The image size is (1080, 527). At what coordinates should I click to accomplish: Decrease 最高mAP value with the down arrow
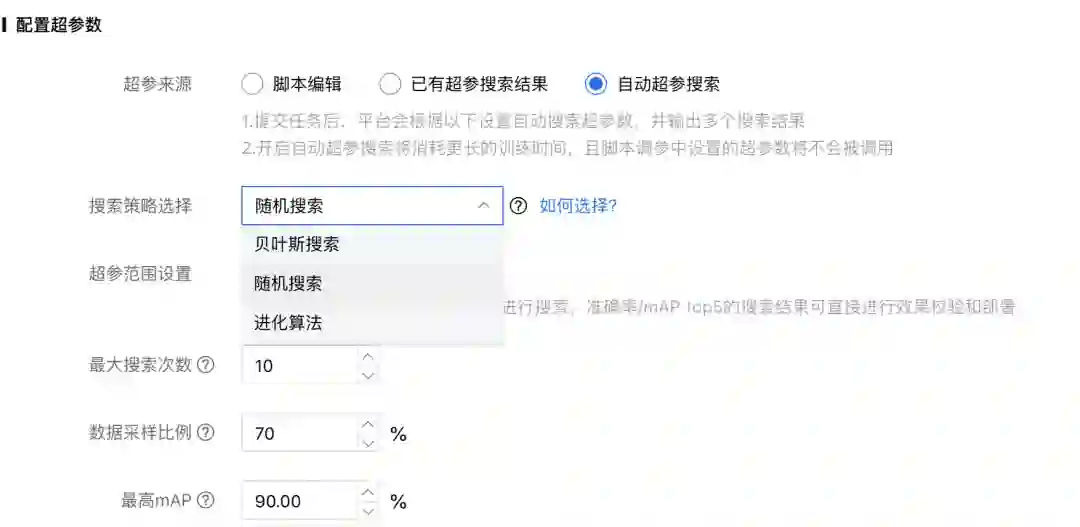[368, 510]
